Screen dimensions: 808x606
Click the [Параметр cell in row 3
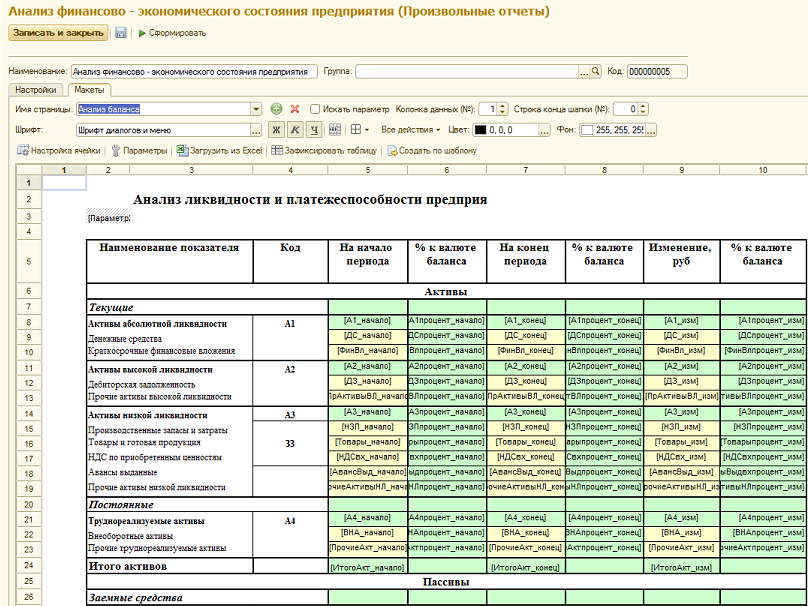[x=108, y=218]
